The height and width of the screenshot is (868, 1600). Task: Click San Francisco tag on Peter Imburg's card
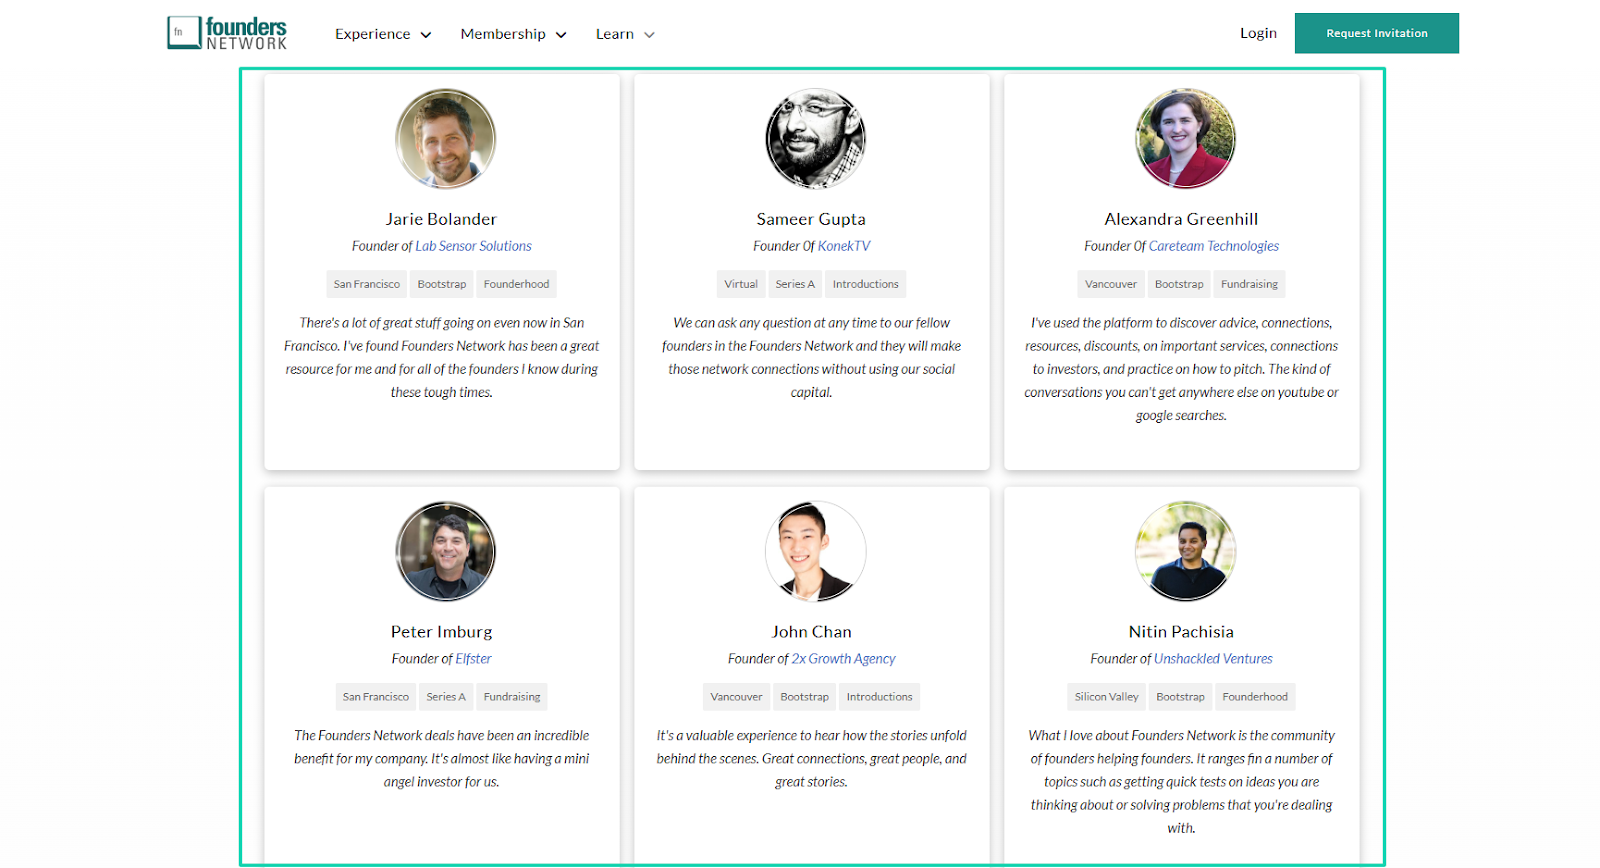[375, 697]
